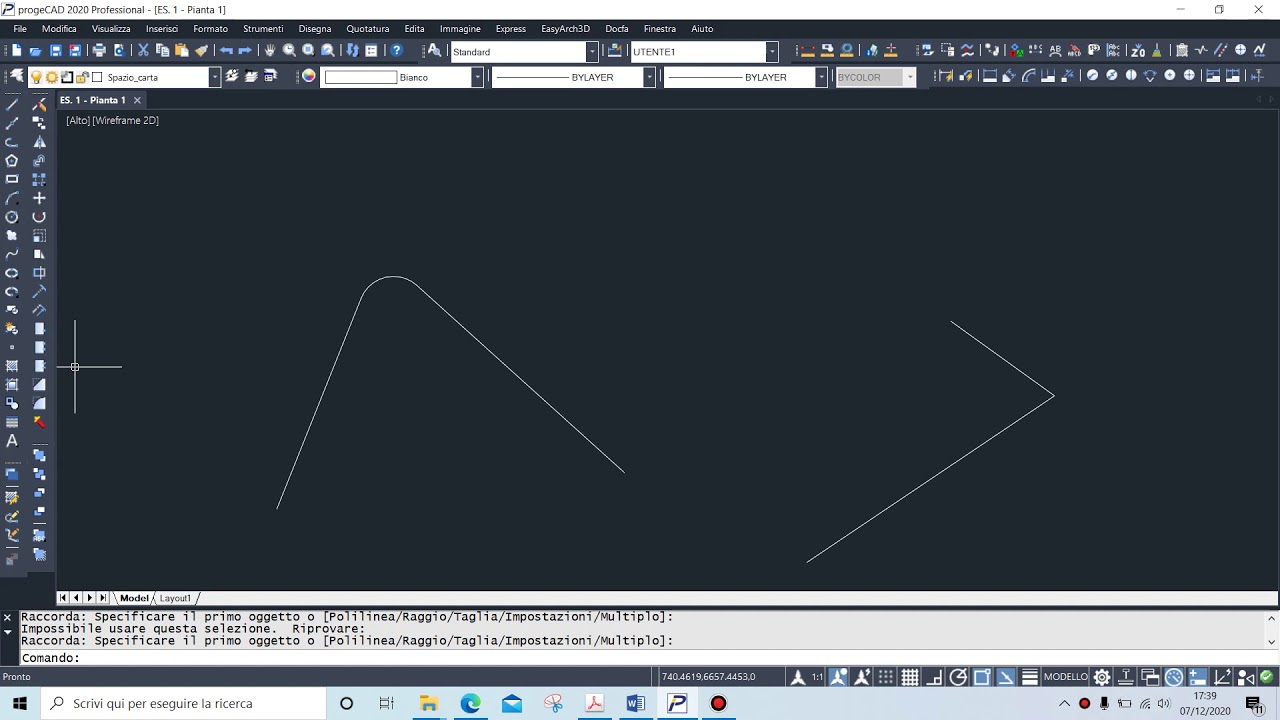The image size is (1280, 720).
Task: Open settings gear in status bar
Action: pos(1102,677)
